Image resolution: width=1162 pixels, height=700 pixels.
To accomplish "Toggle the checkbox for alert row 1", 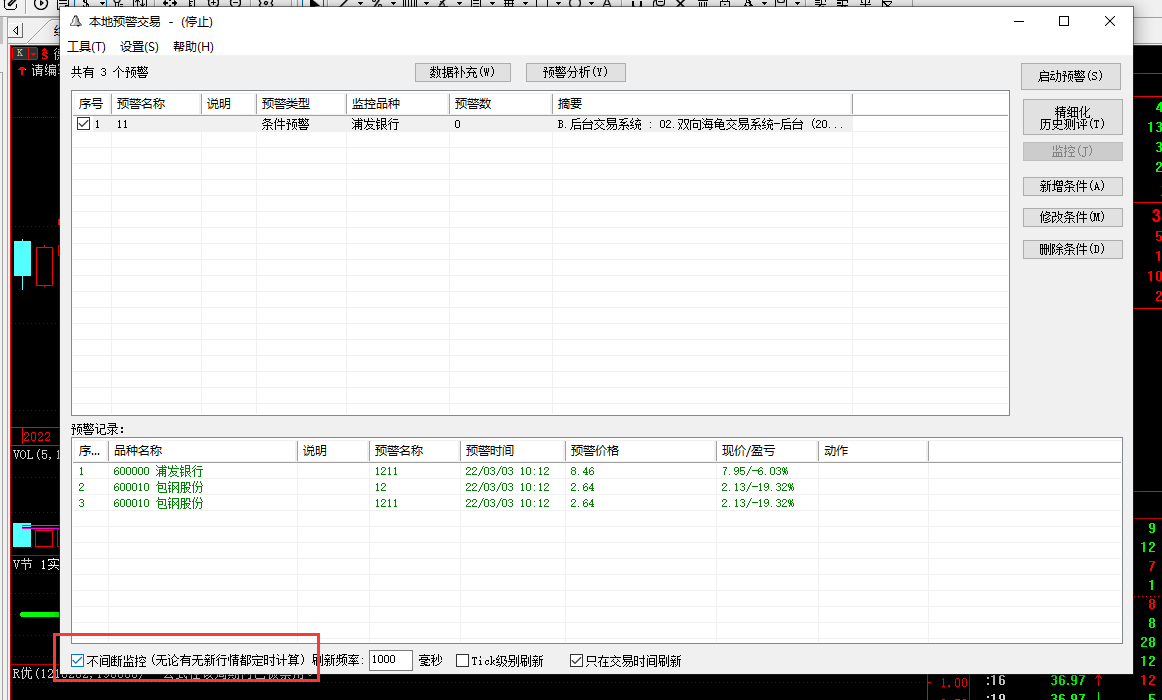I will click(84, 124).
